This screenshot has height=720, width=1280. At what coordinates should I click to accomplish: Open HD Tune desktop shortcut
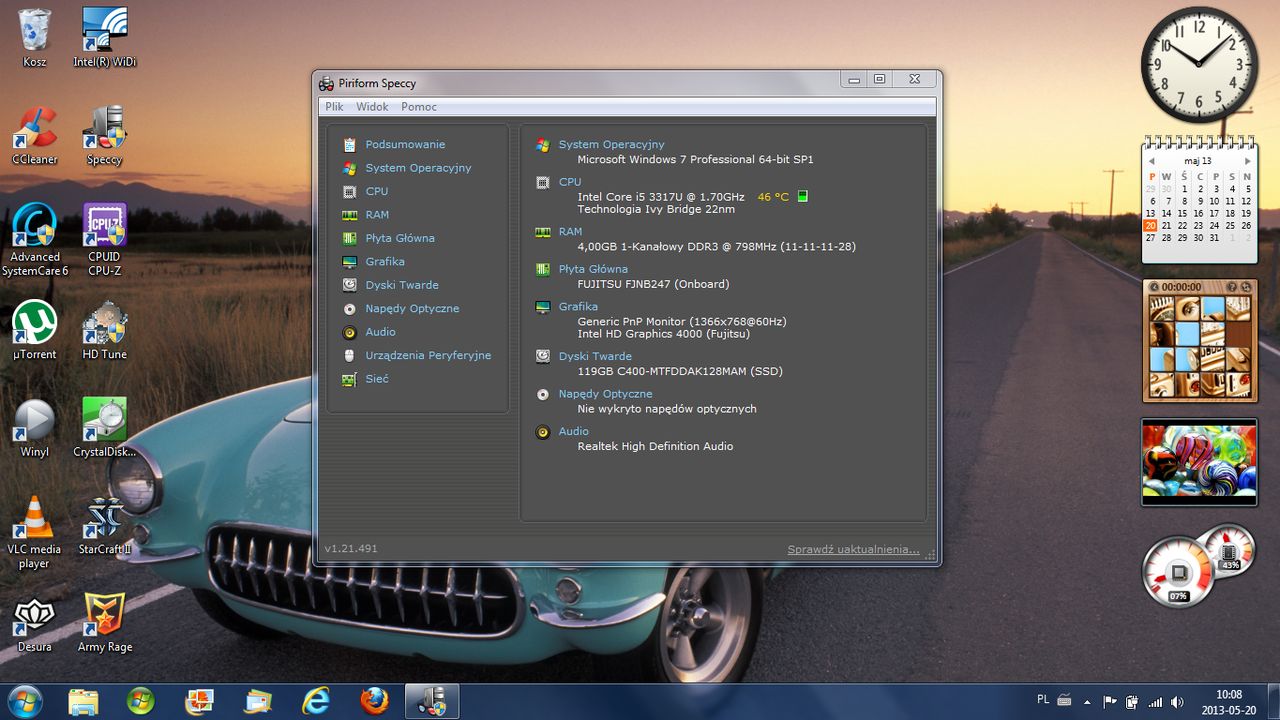tap(104, 330)
